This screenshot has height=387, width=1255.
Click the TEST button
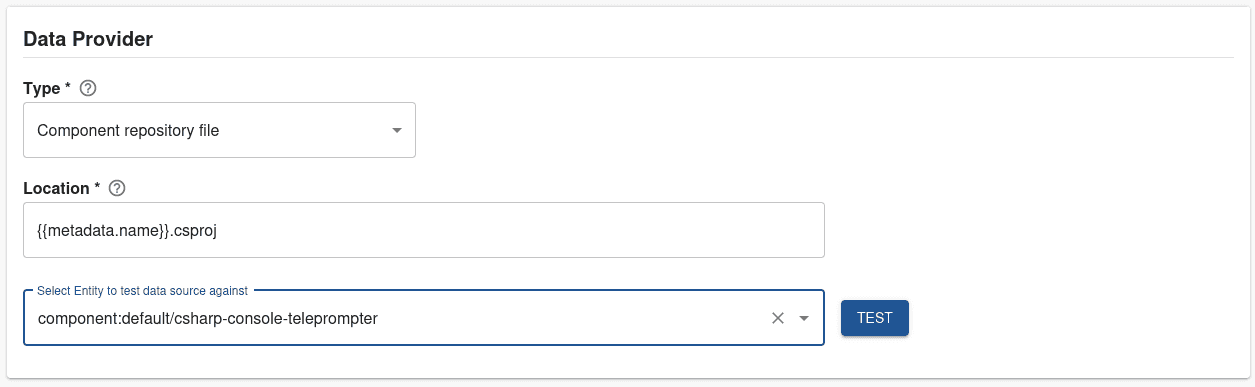[875, 318]
